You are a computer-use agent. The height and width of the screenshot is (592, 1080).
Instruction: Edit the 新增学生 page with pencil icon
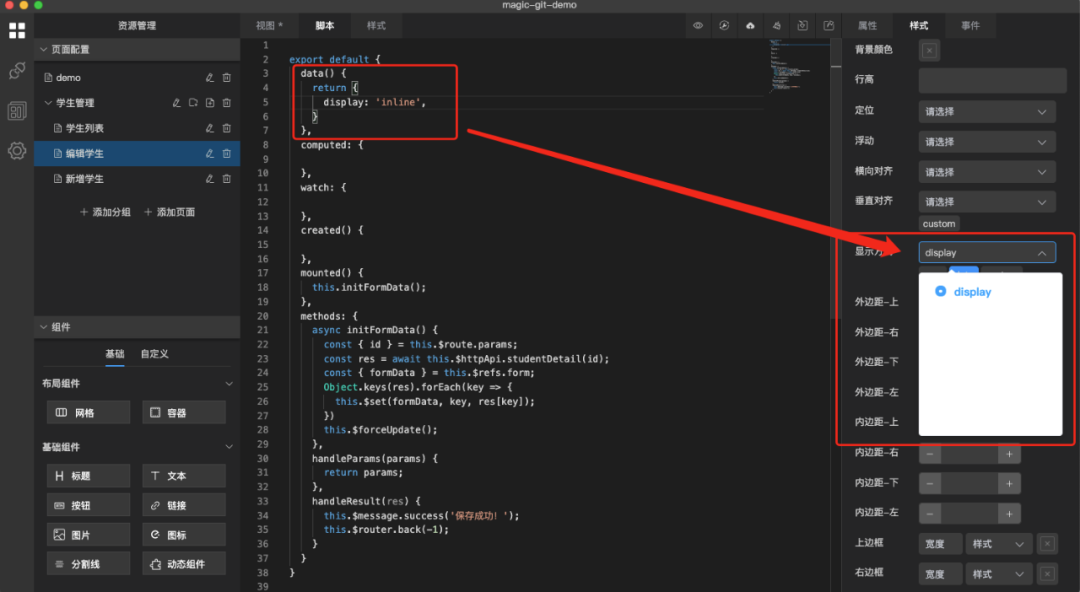pos(209,178)
